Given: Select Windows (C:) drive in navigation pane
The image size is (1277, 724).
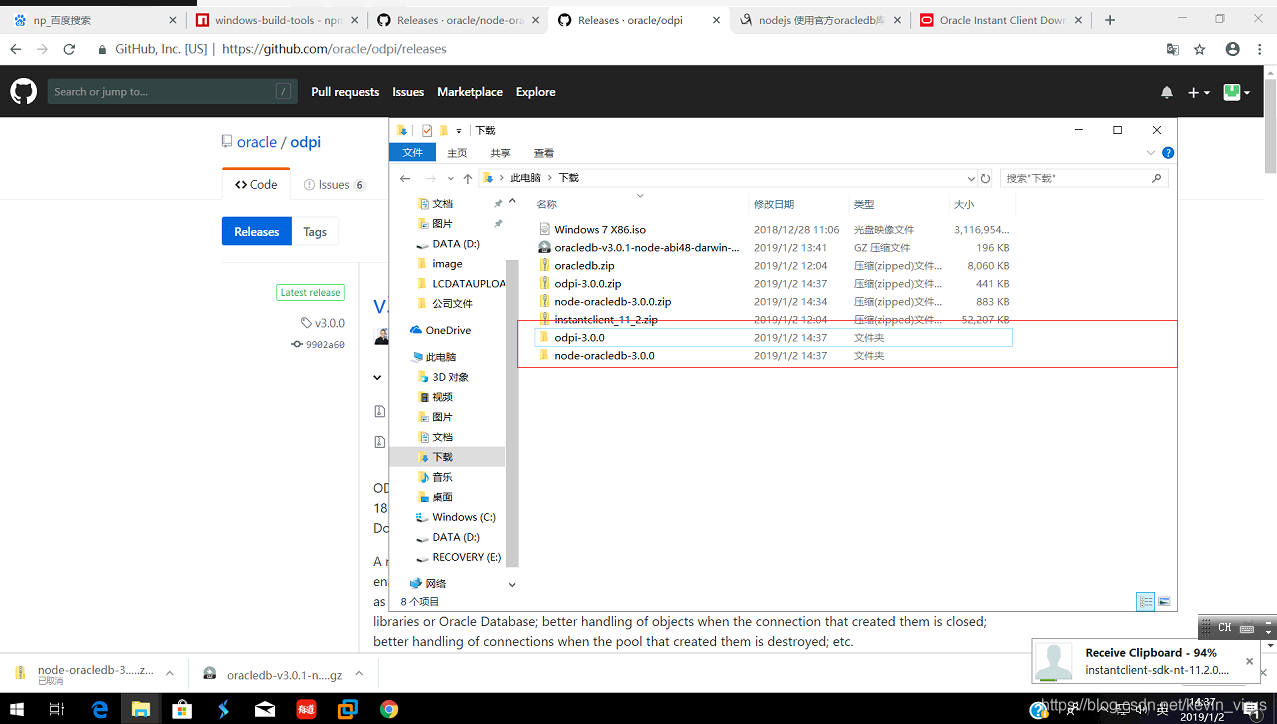Looking at the screenshot, I should [463, 517].
